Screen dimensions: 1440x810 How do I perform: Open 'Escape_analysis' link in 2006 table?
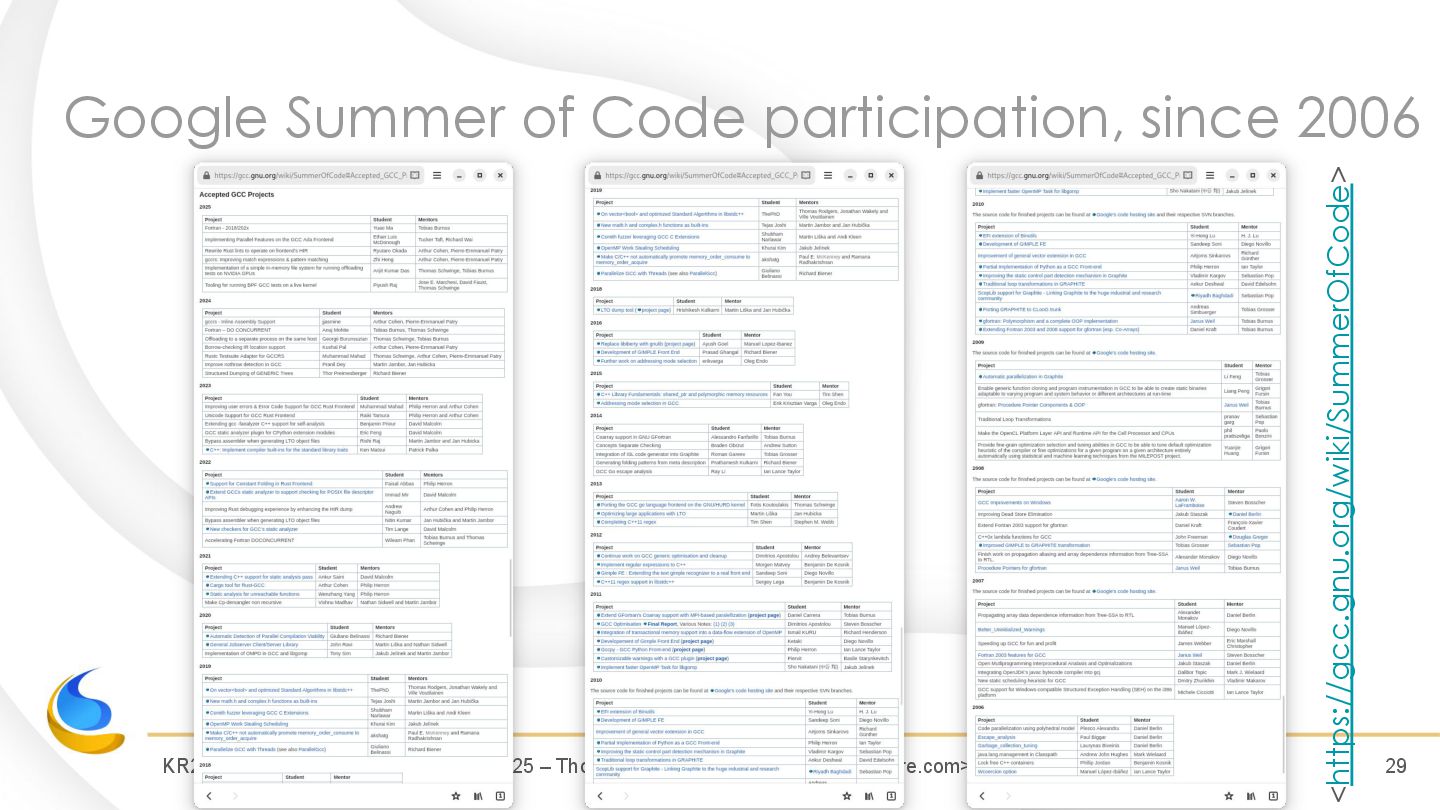pyautogui.click(x=997, y=737)
